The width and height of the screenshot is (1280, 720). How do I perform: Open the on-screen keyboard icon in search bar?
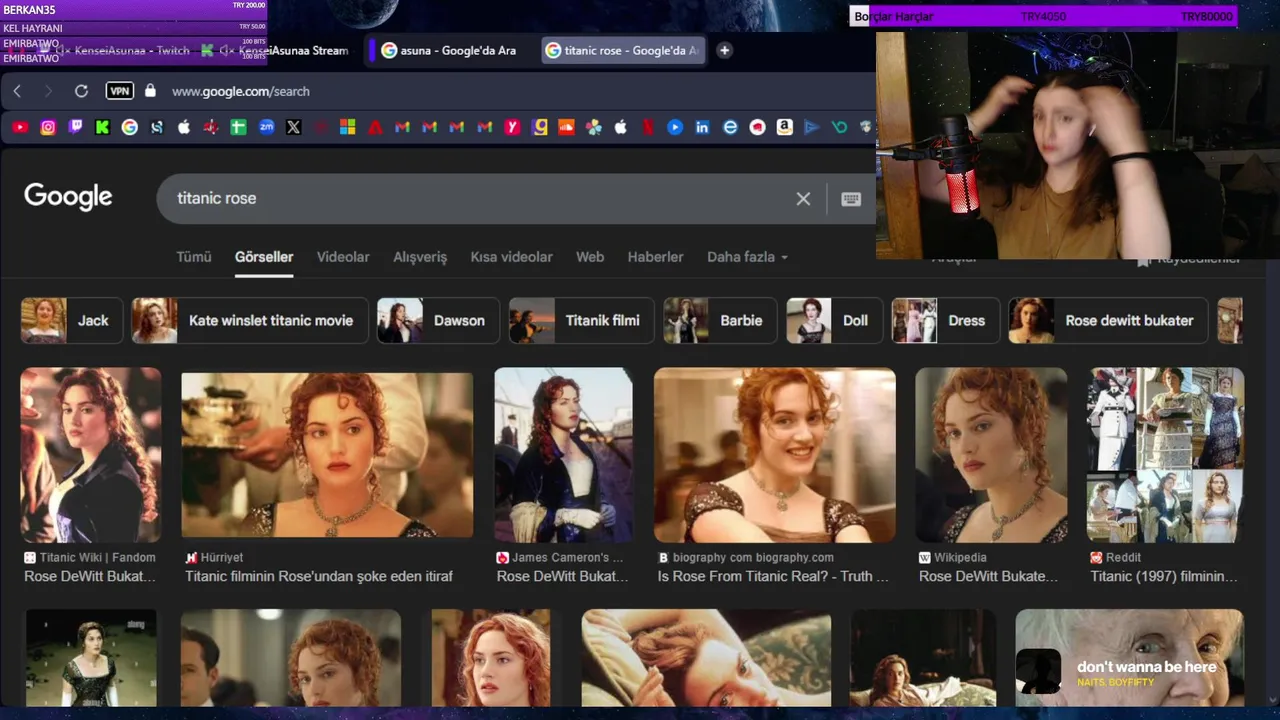tap(851, 198)
